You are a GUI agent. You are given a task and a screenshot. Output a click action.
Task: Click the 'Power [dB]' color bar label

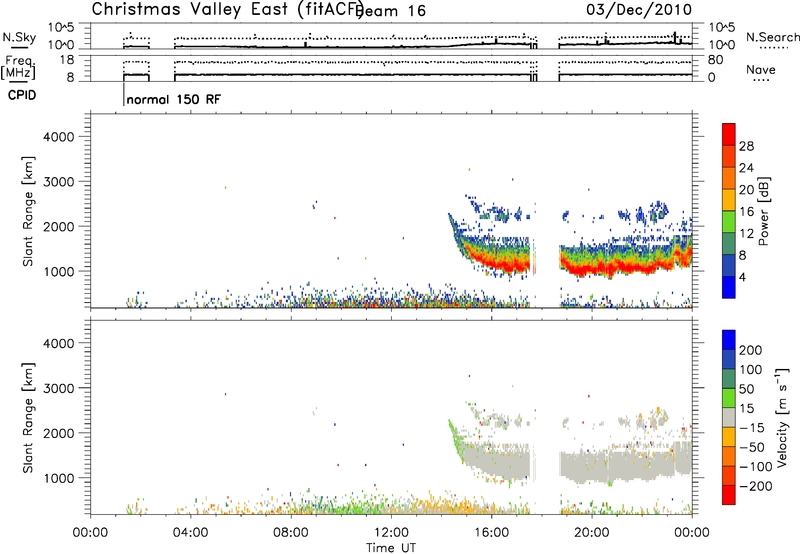coord(764,211)
